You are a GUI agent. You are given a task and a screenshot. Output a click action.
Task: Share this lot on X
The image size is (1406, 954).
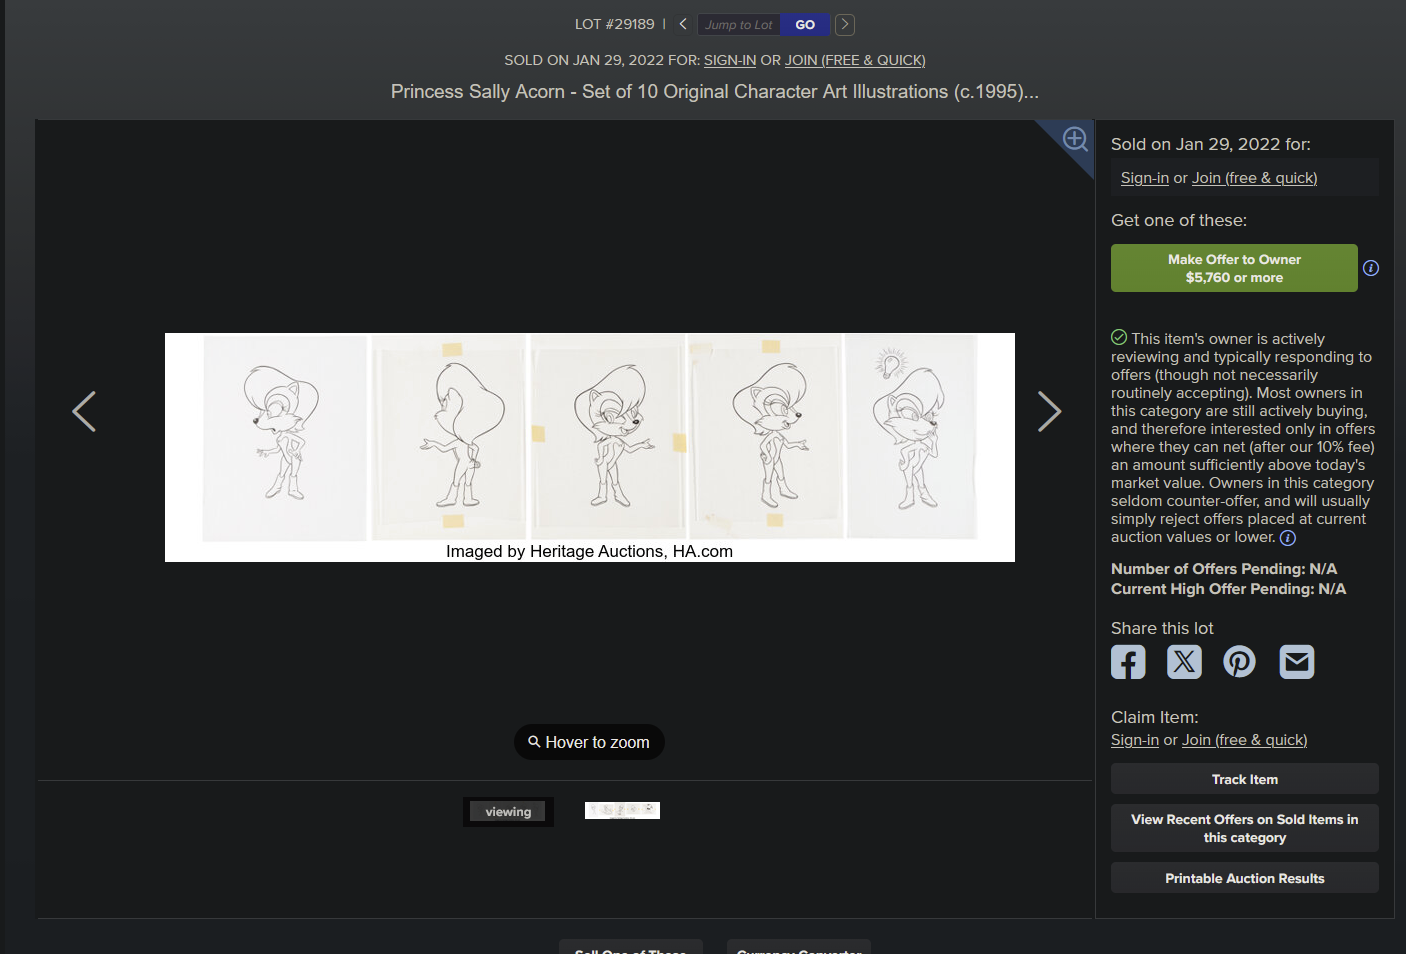pyautogui.click(x=1184, y=662)
